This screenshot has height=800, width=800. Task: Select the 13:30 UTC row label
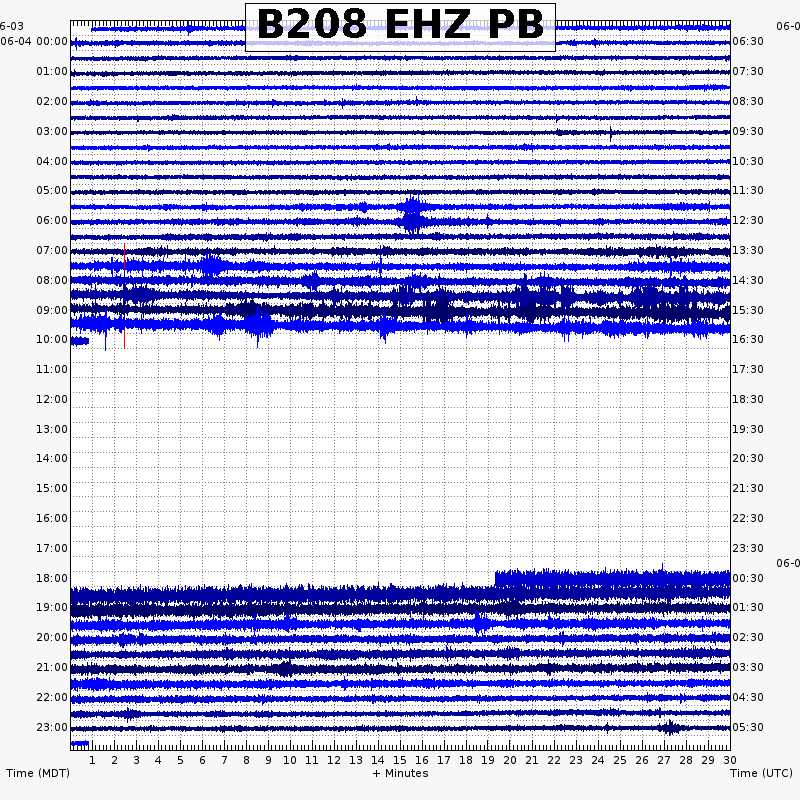point(748,251)
